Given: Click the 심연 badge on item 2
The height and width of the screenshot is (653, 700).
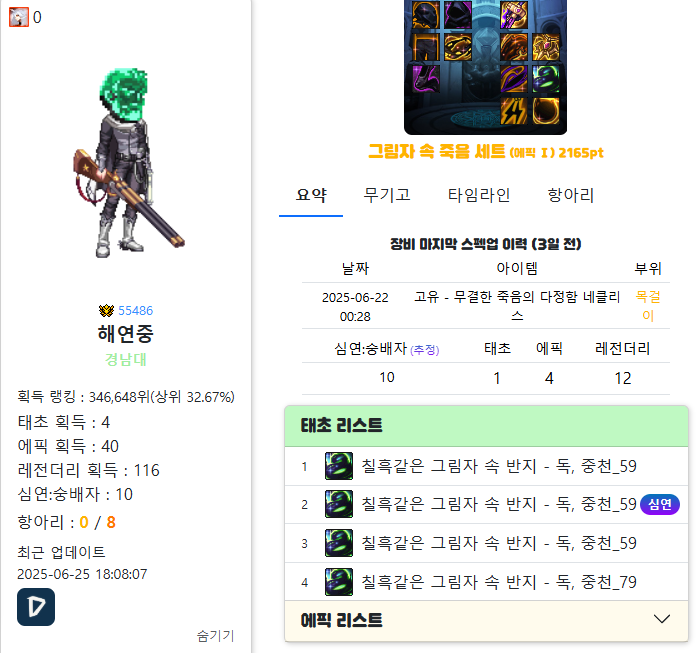Looking at the screenshot, I should [660, 504].
